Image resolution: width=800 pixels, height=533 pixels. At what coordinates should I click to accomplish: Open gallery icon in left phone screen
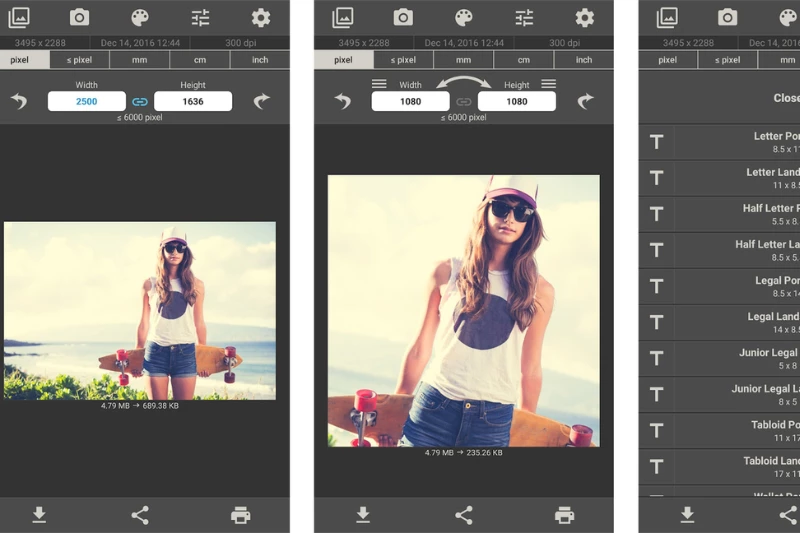[x=19, y=18]
